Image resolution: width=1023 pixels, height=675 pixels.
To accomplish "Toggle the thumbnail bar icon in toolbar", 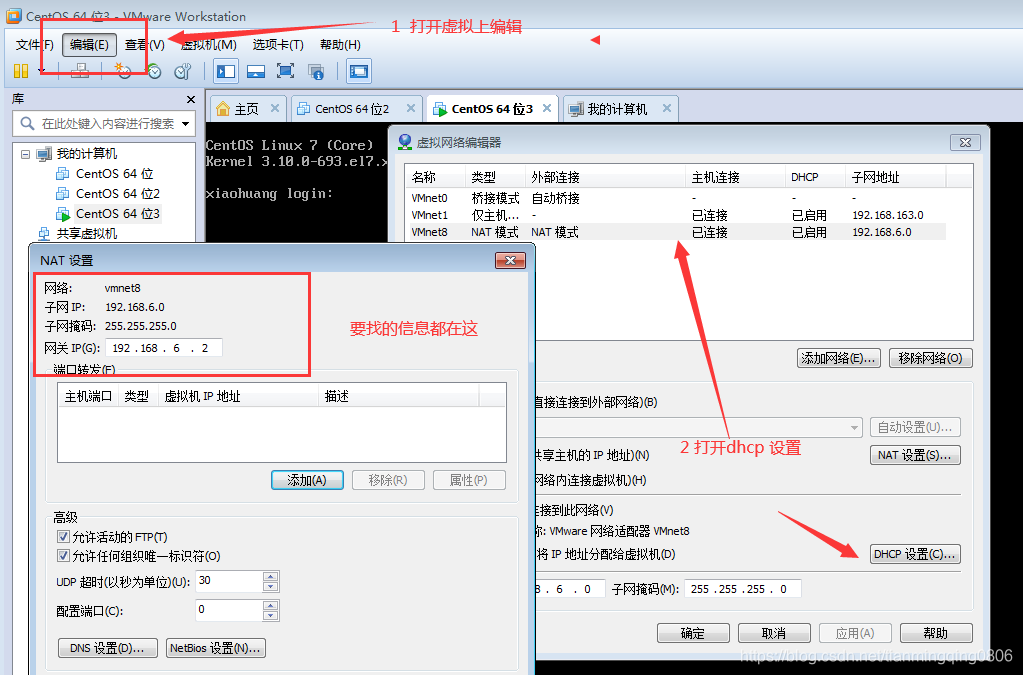I will point(256,71).
